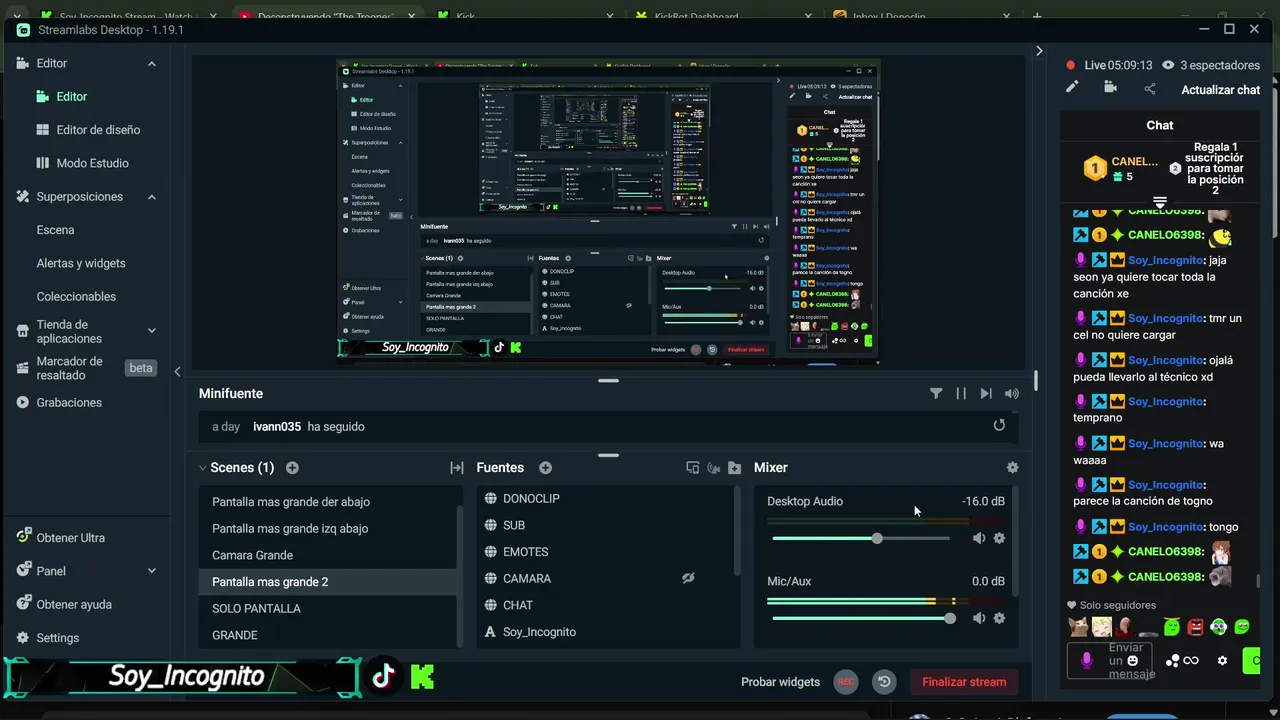Open the minifeed filter icon
1280x720 pixels.
936,394
